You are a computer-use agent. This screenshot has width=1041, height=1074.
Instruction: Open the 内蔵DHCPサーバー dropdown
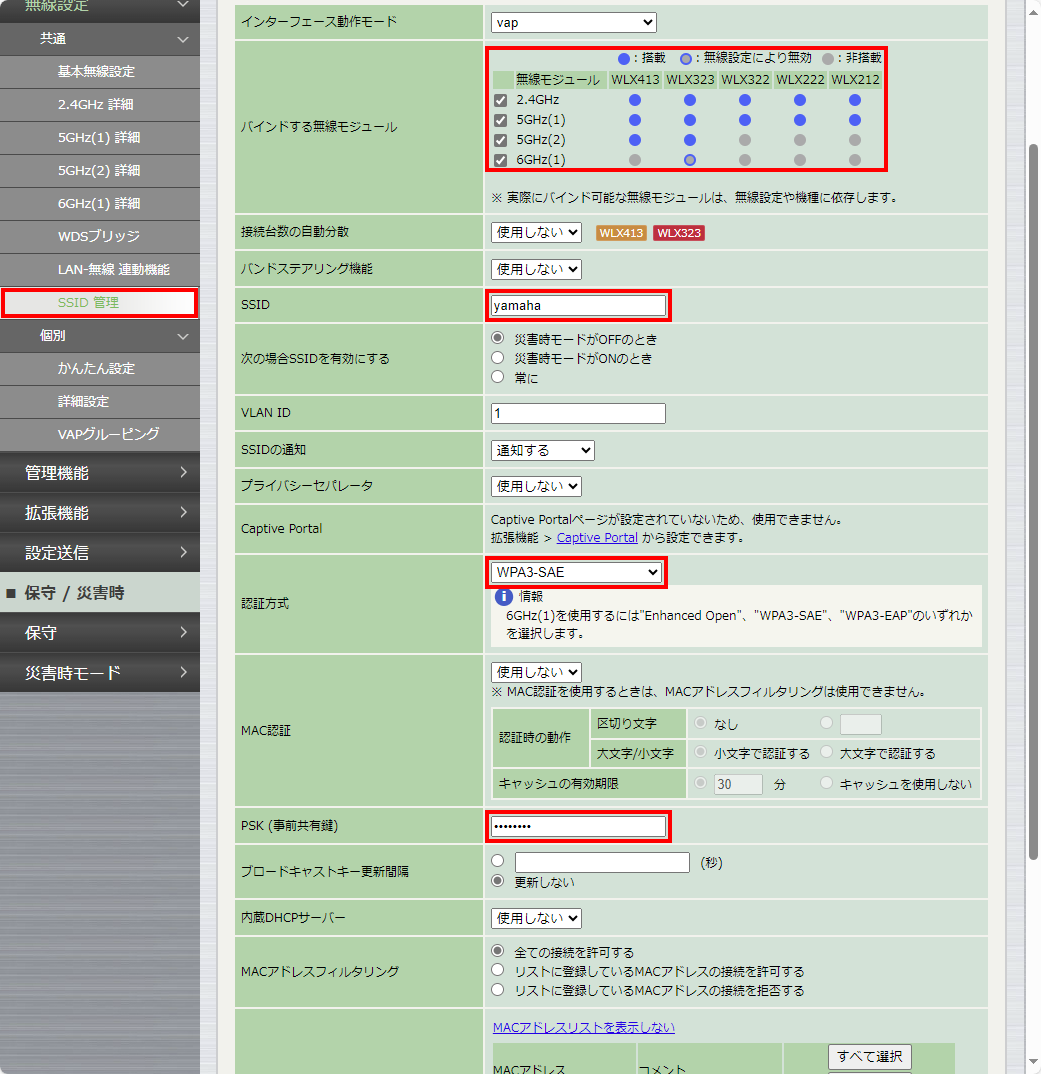(536, 918)
